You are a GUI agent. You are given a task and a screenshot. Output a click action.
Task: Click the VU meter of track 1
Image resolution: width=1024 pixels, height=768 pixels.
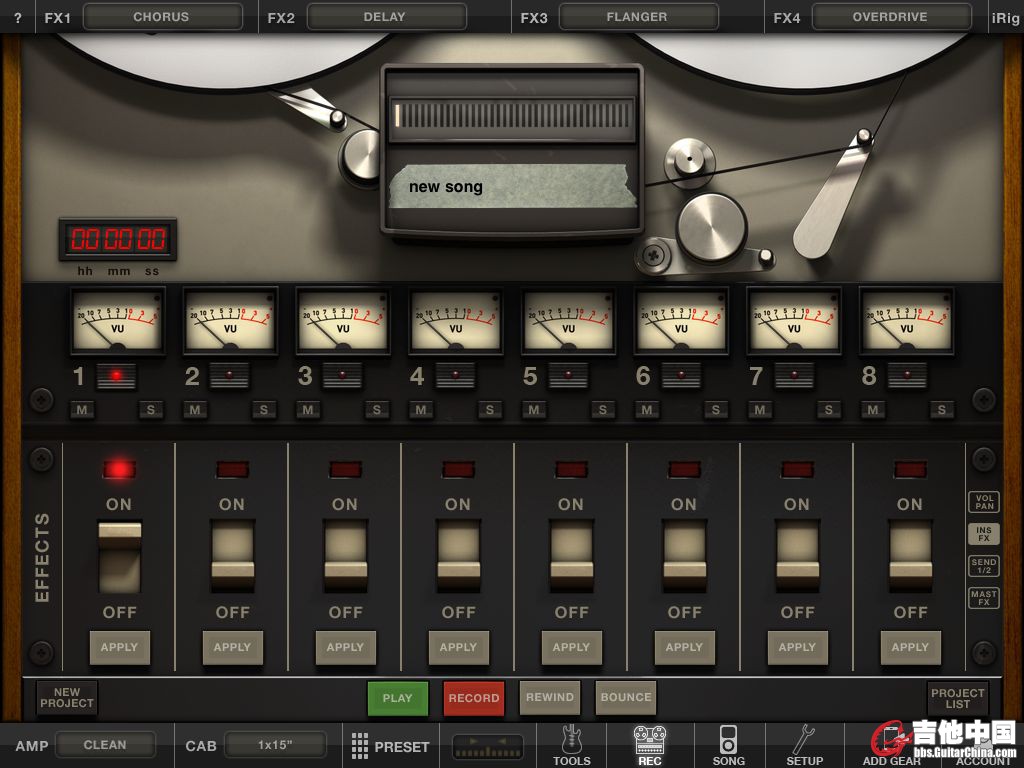118,321
